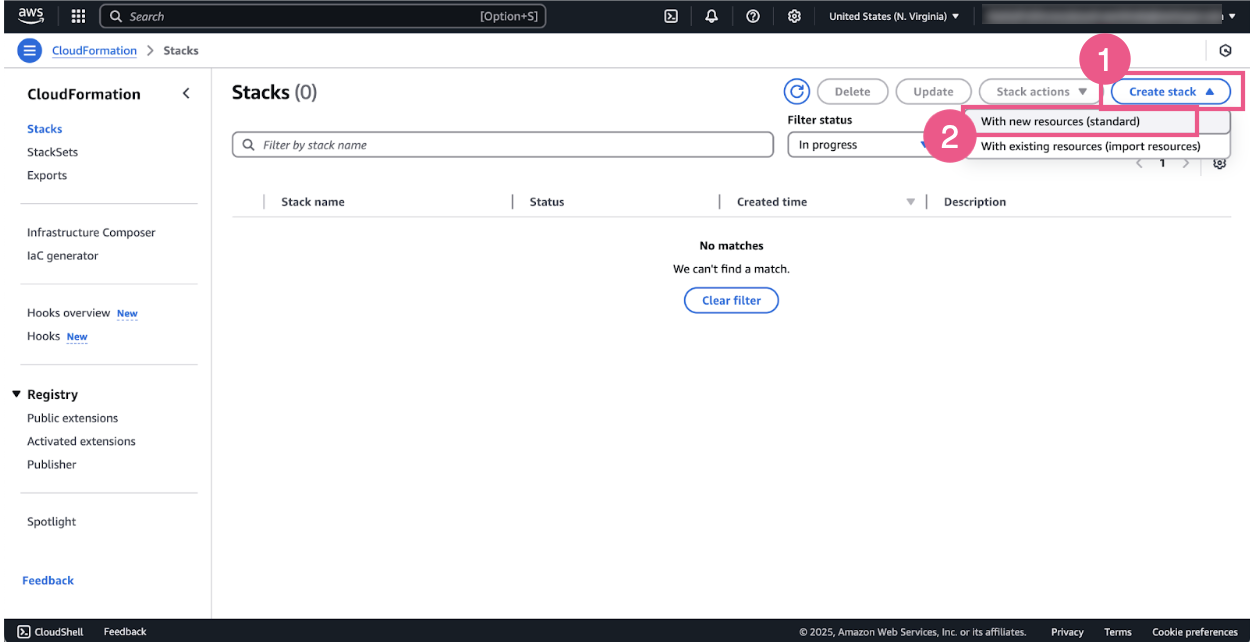Click the AWS logo home icon
This screenshot has width=1250, height=642.
[30, 16]
